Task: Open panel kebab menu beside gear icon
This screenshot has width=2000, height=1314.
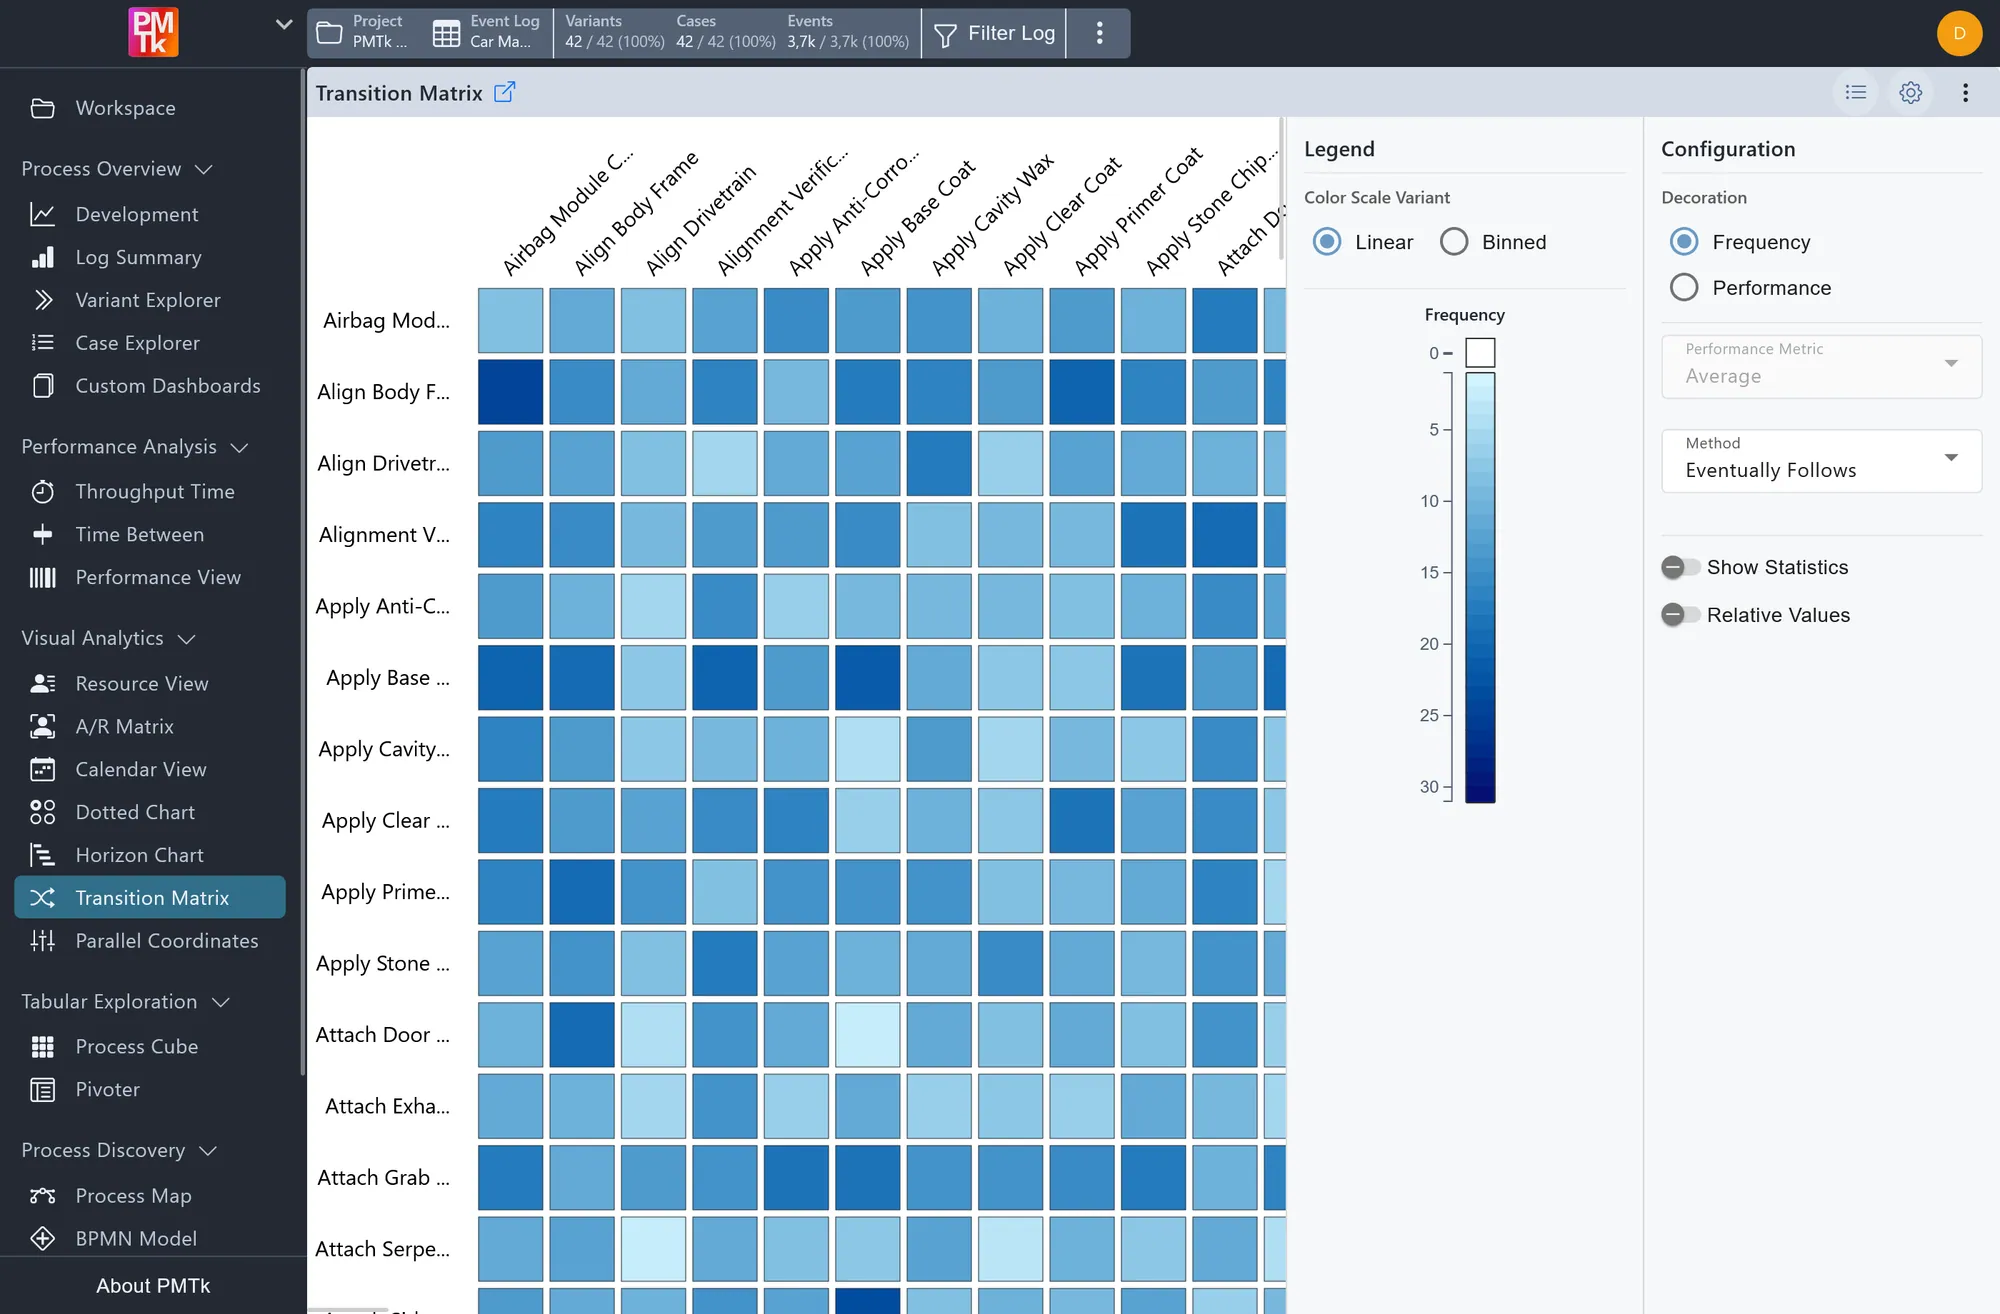Action: (x=1965, y=92)
